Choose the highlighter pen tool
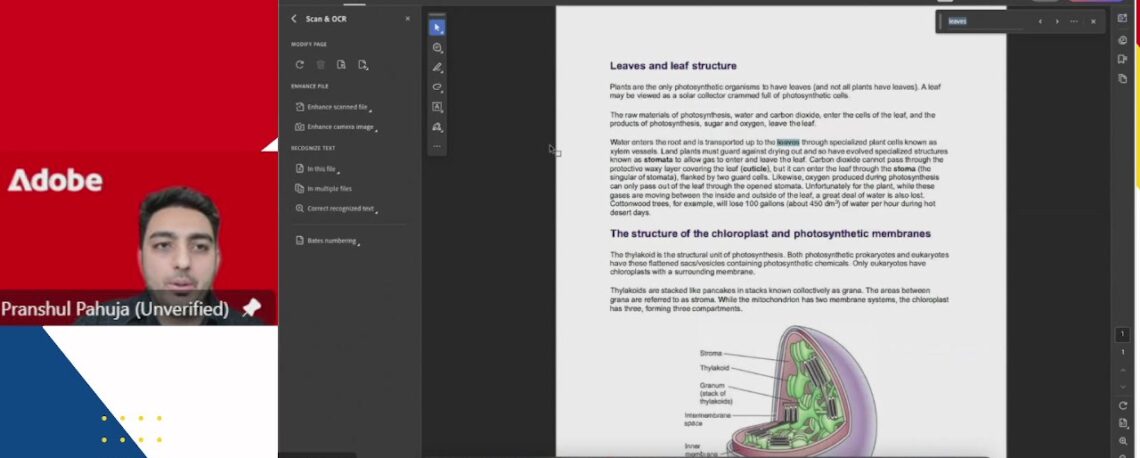 tap(437, 68)
